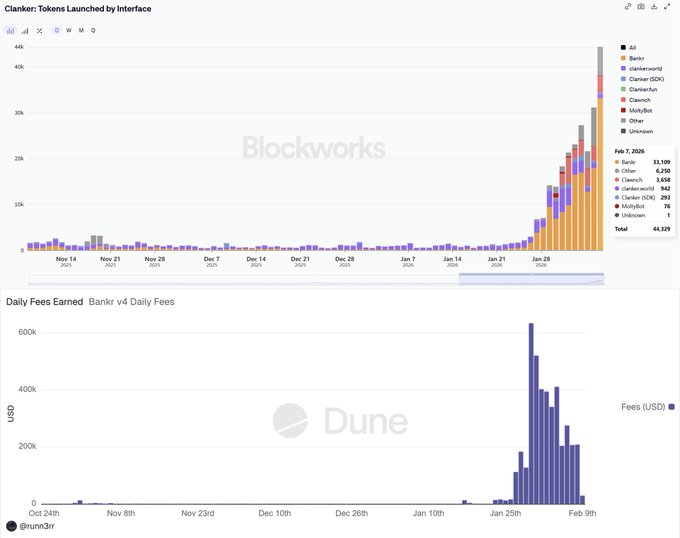Toggle Clanker (SDK) series in legend
This screenshot has width=680, height=538.
(x=642, y=79)
